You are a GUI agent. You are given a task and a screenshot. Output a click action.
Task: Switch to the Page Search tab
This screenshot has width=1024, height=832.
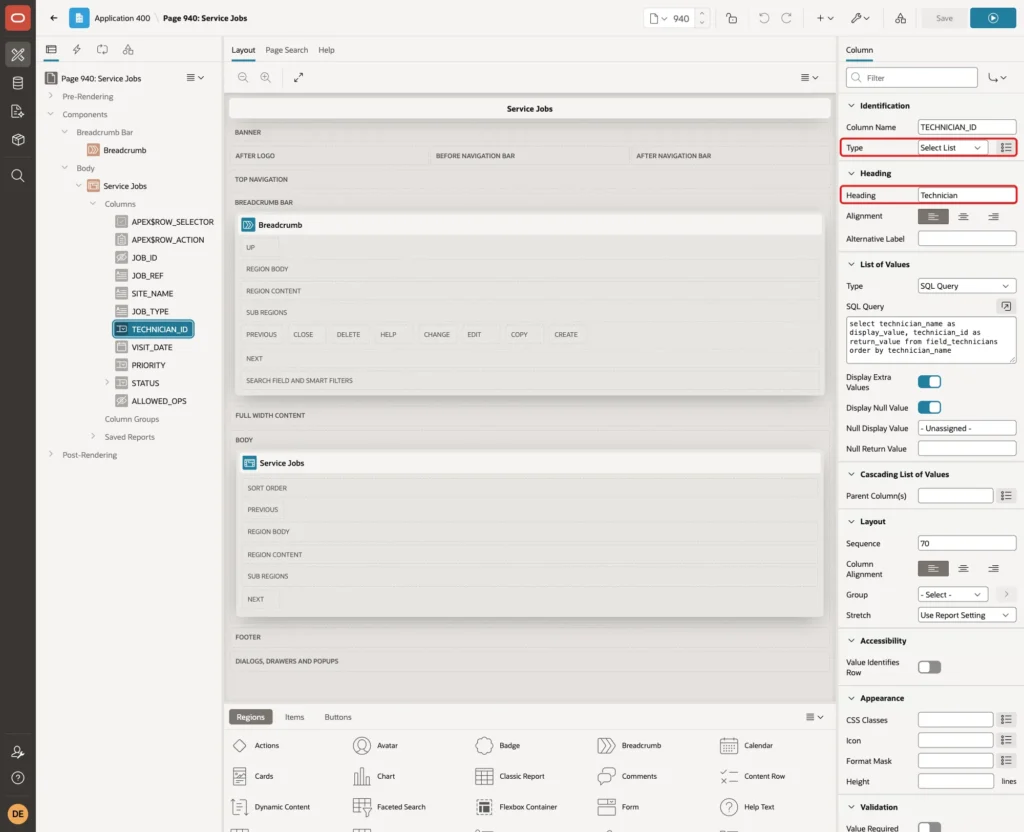pyautogui.click(x=286, y=50)
